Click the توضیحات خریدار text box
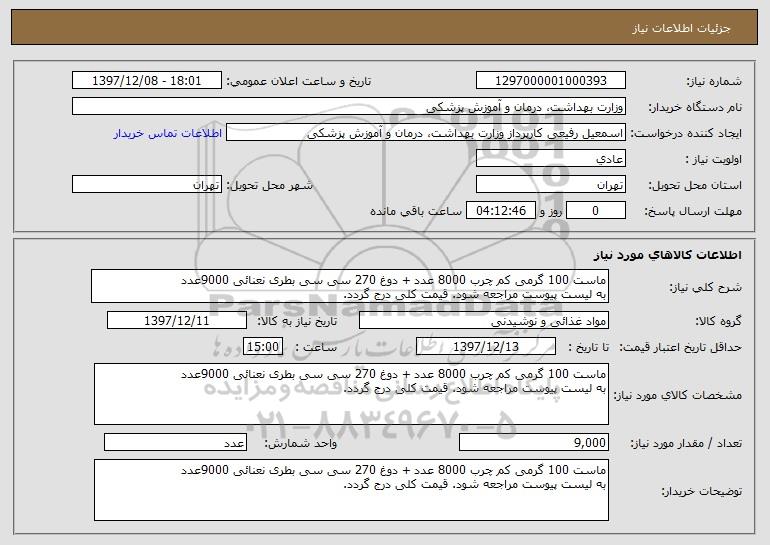770x545 pixels. (x=351, y=490)
